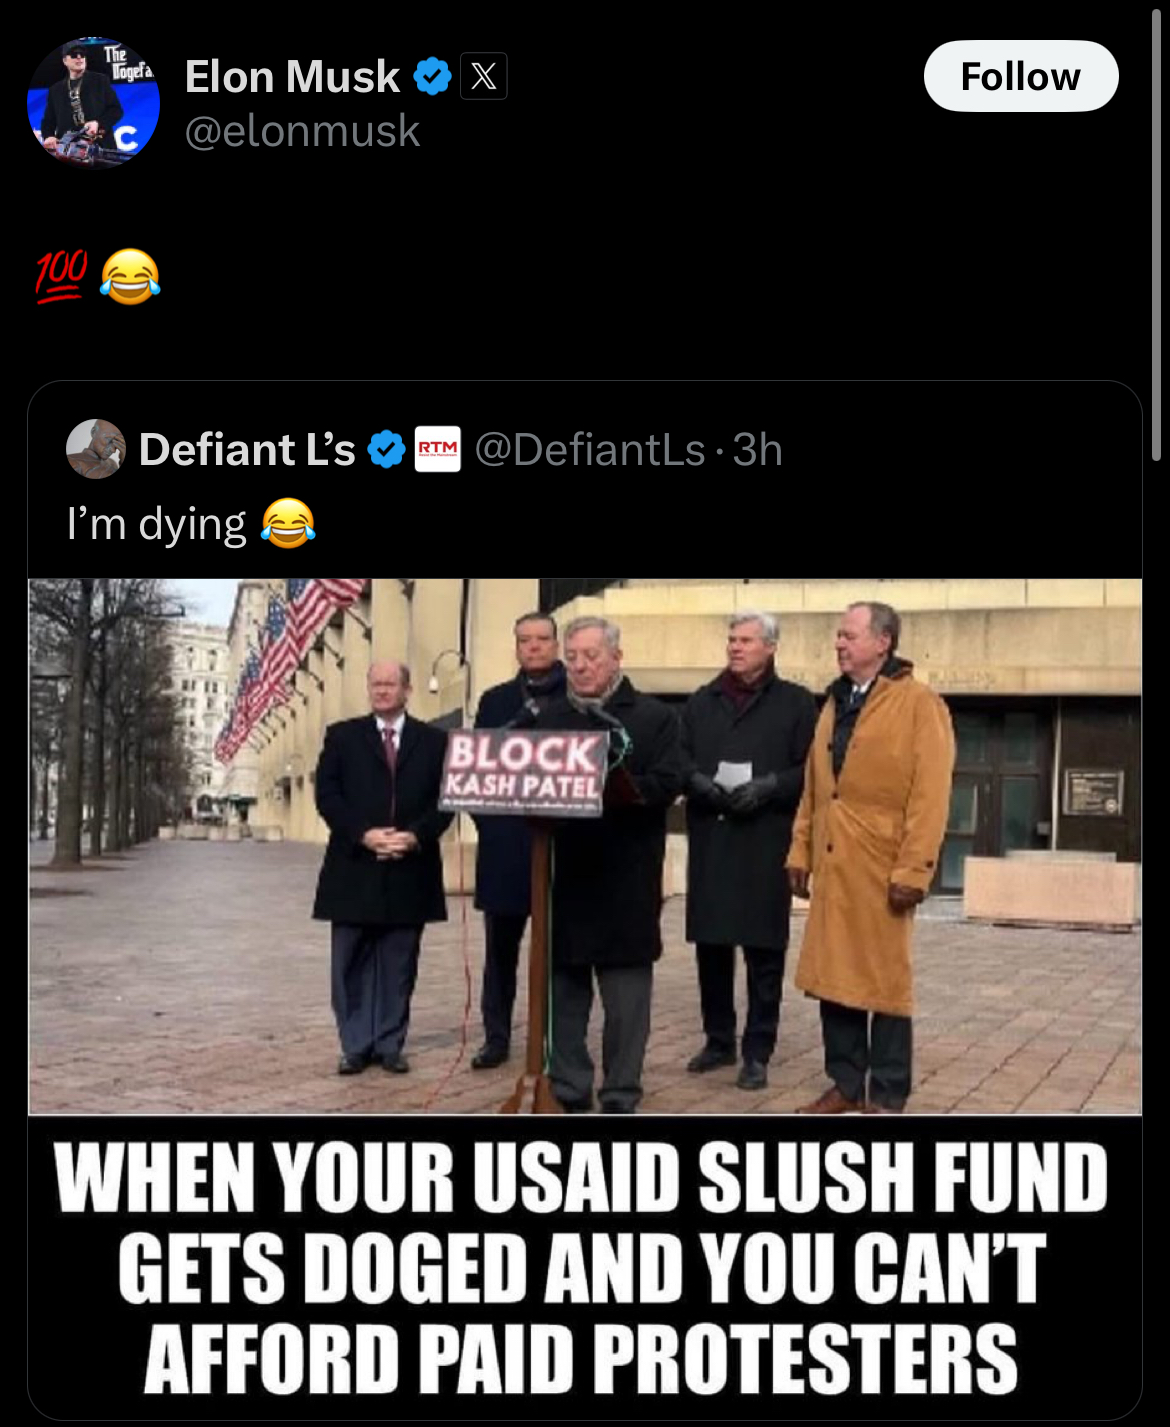Click the 100 points emoji
The height and width of the screenshot is (1427, 1170).
[62, 277]
